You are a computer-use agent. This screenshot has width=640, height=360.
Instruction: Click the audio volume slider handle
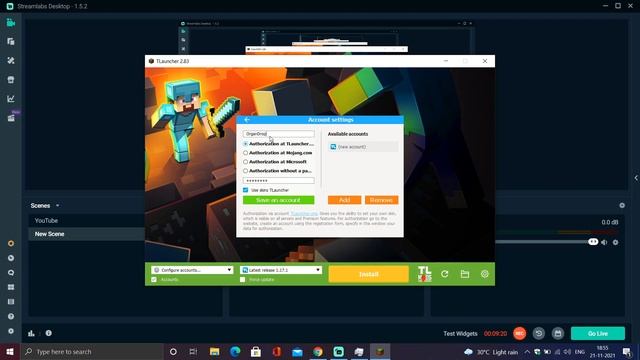pyautogui.click(x=593, y=242)
